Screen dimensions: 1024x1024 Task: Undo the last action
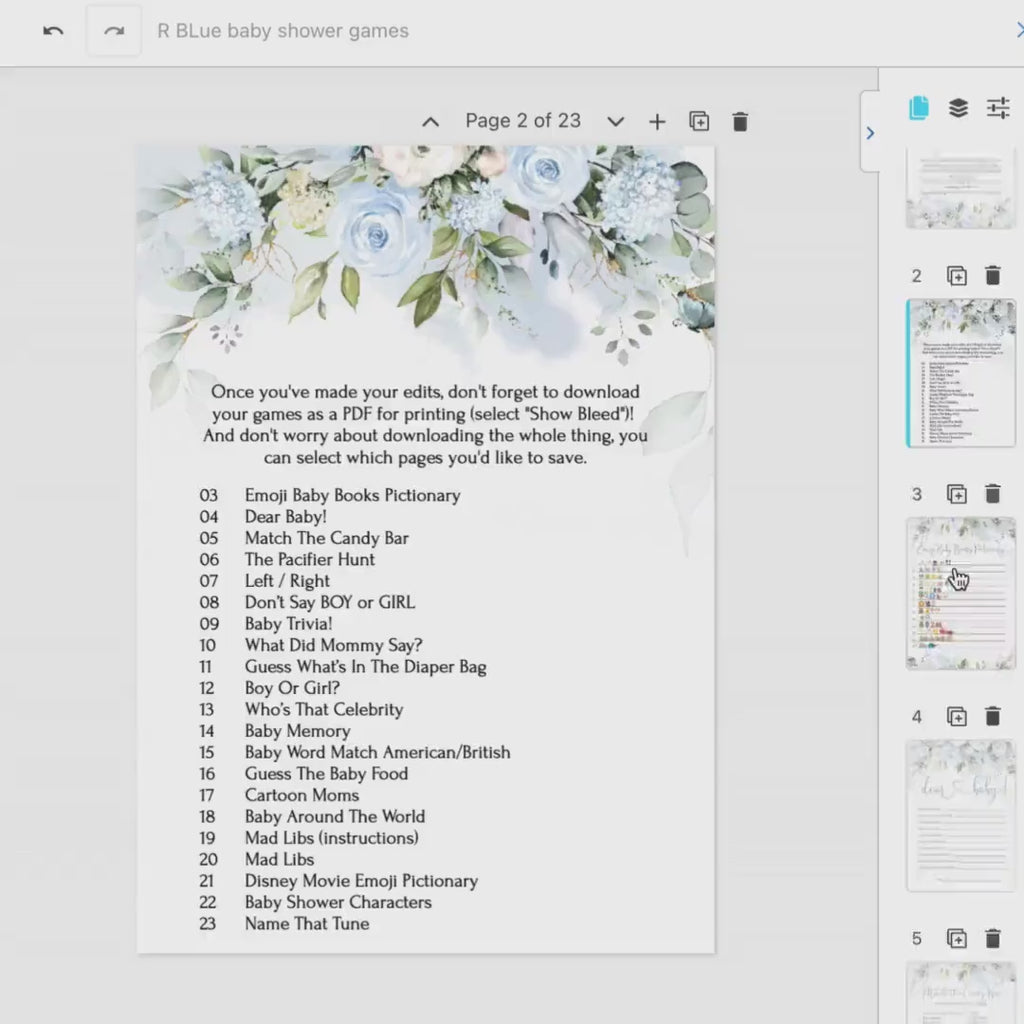(52, 30)
